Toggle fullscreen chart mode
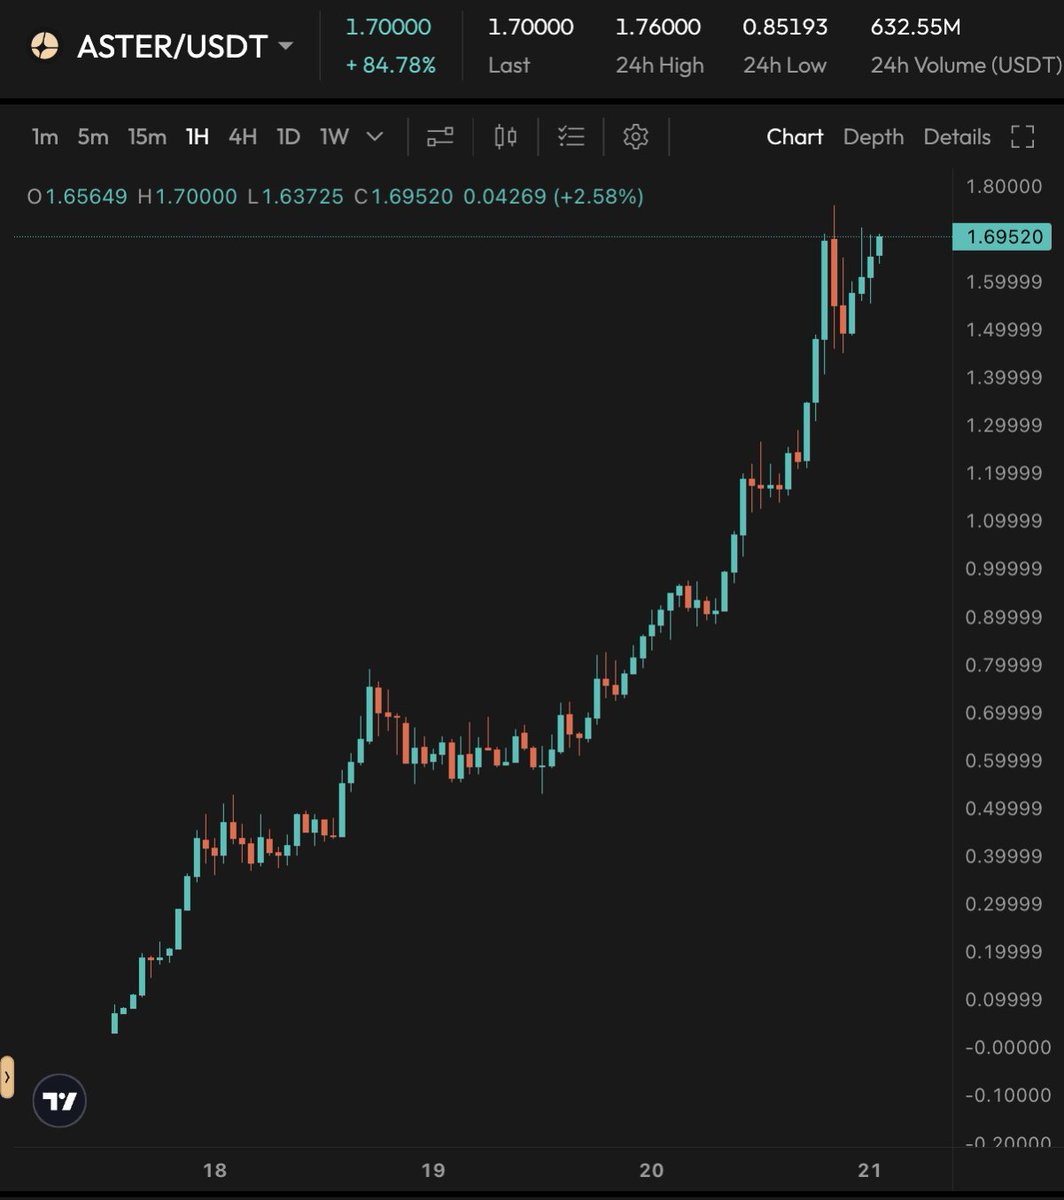Screen dimensions: 1064x1200 click(x=1023, y=137)
